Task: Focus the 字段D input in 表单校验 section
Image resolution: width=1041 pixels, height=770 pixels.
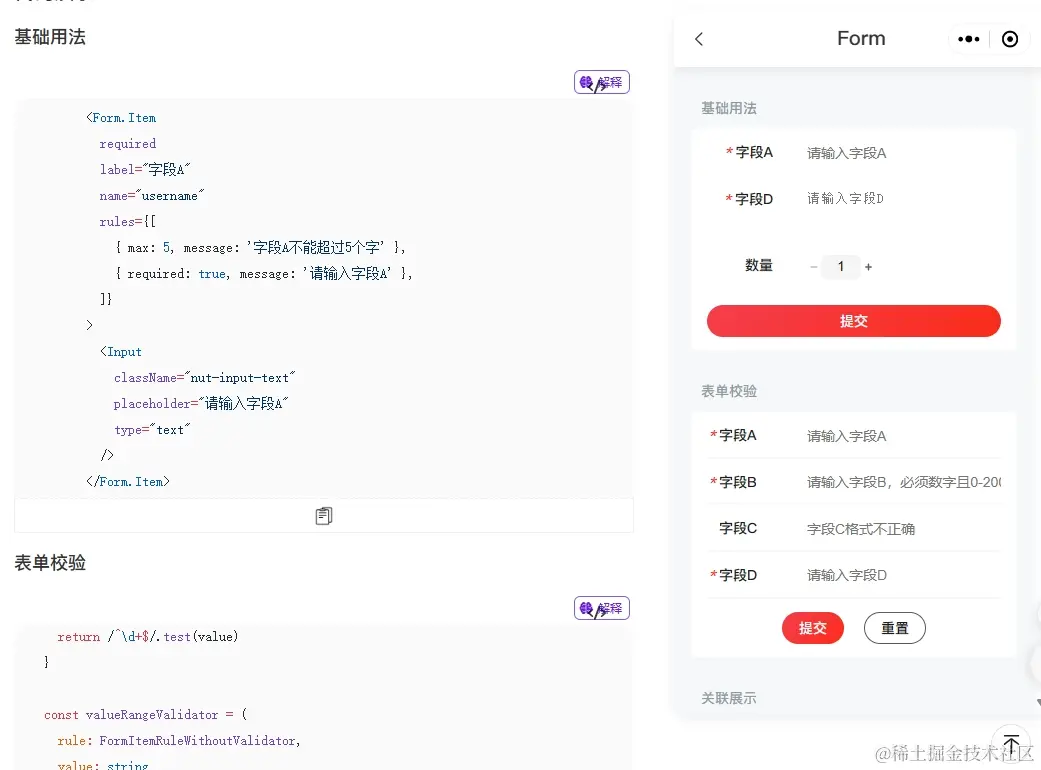Action: pos(903,576)
